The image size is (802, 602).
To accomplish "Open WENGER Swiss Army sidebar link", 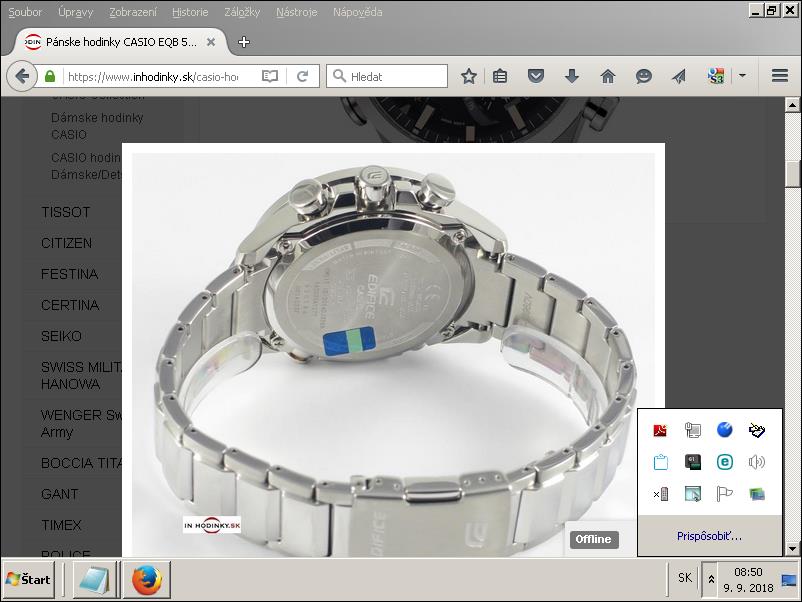I will pyautogui.click(x=81, y=423).
